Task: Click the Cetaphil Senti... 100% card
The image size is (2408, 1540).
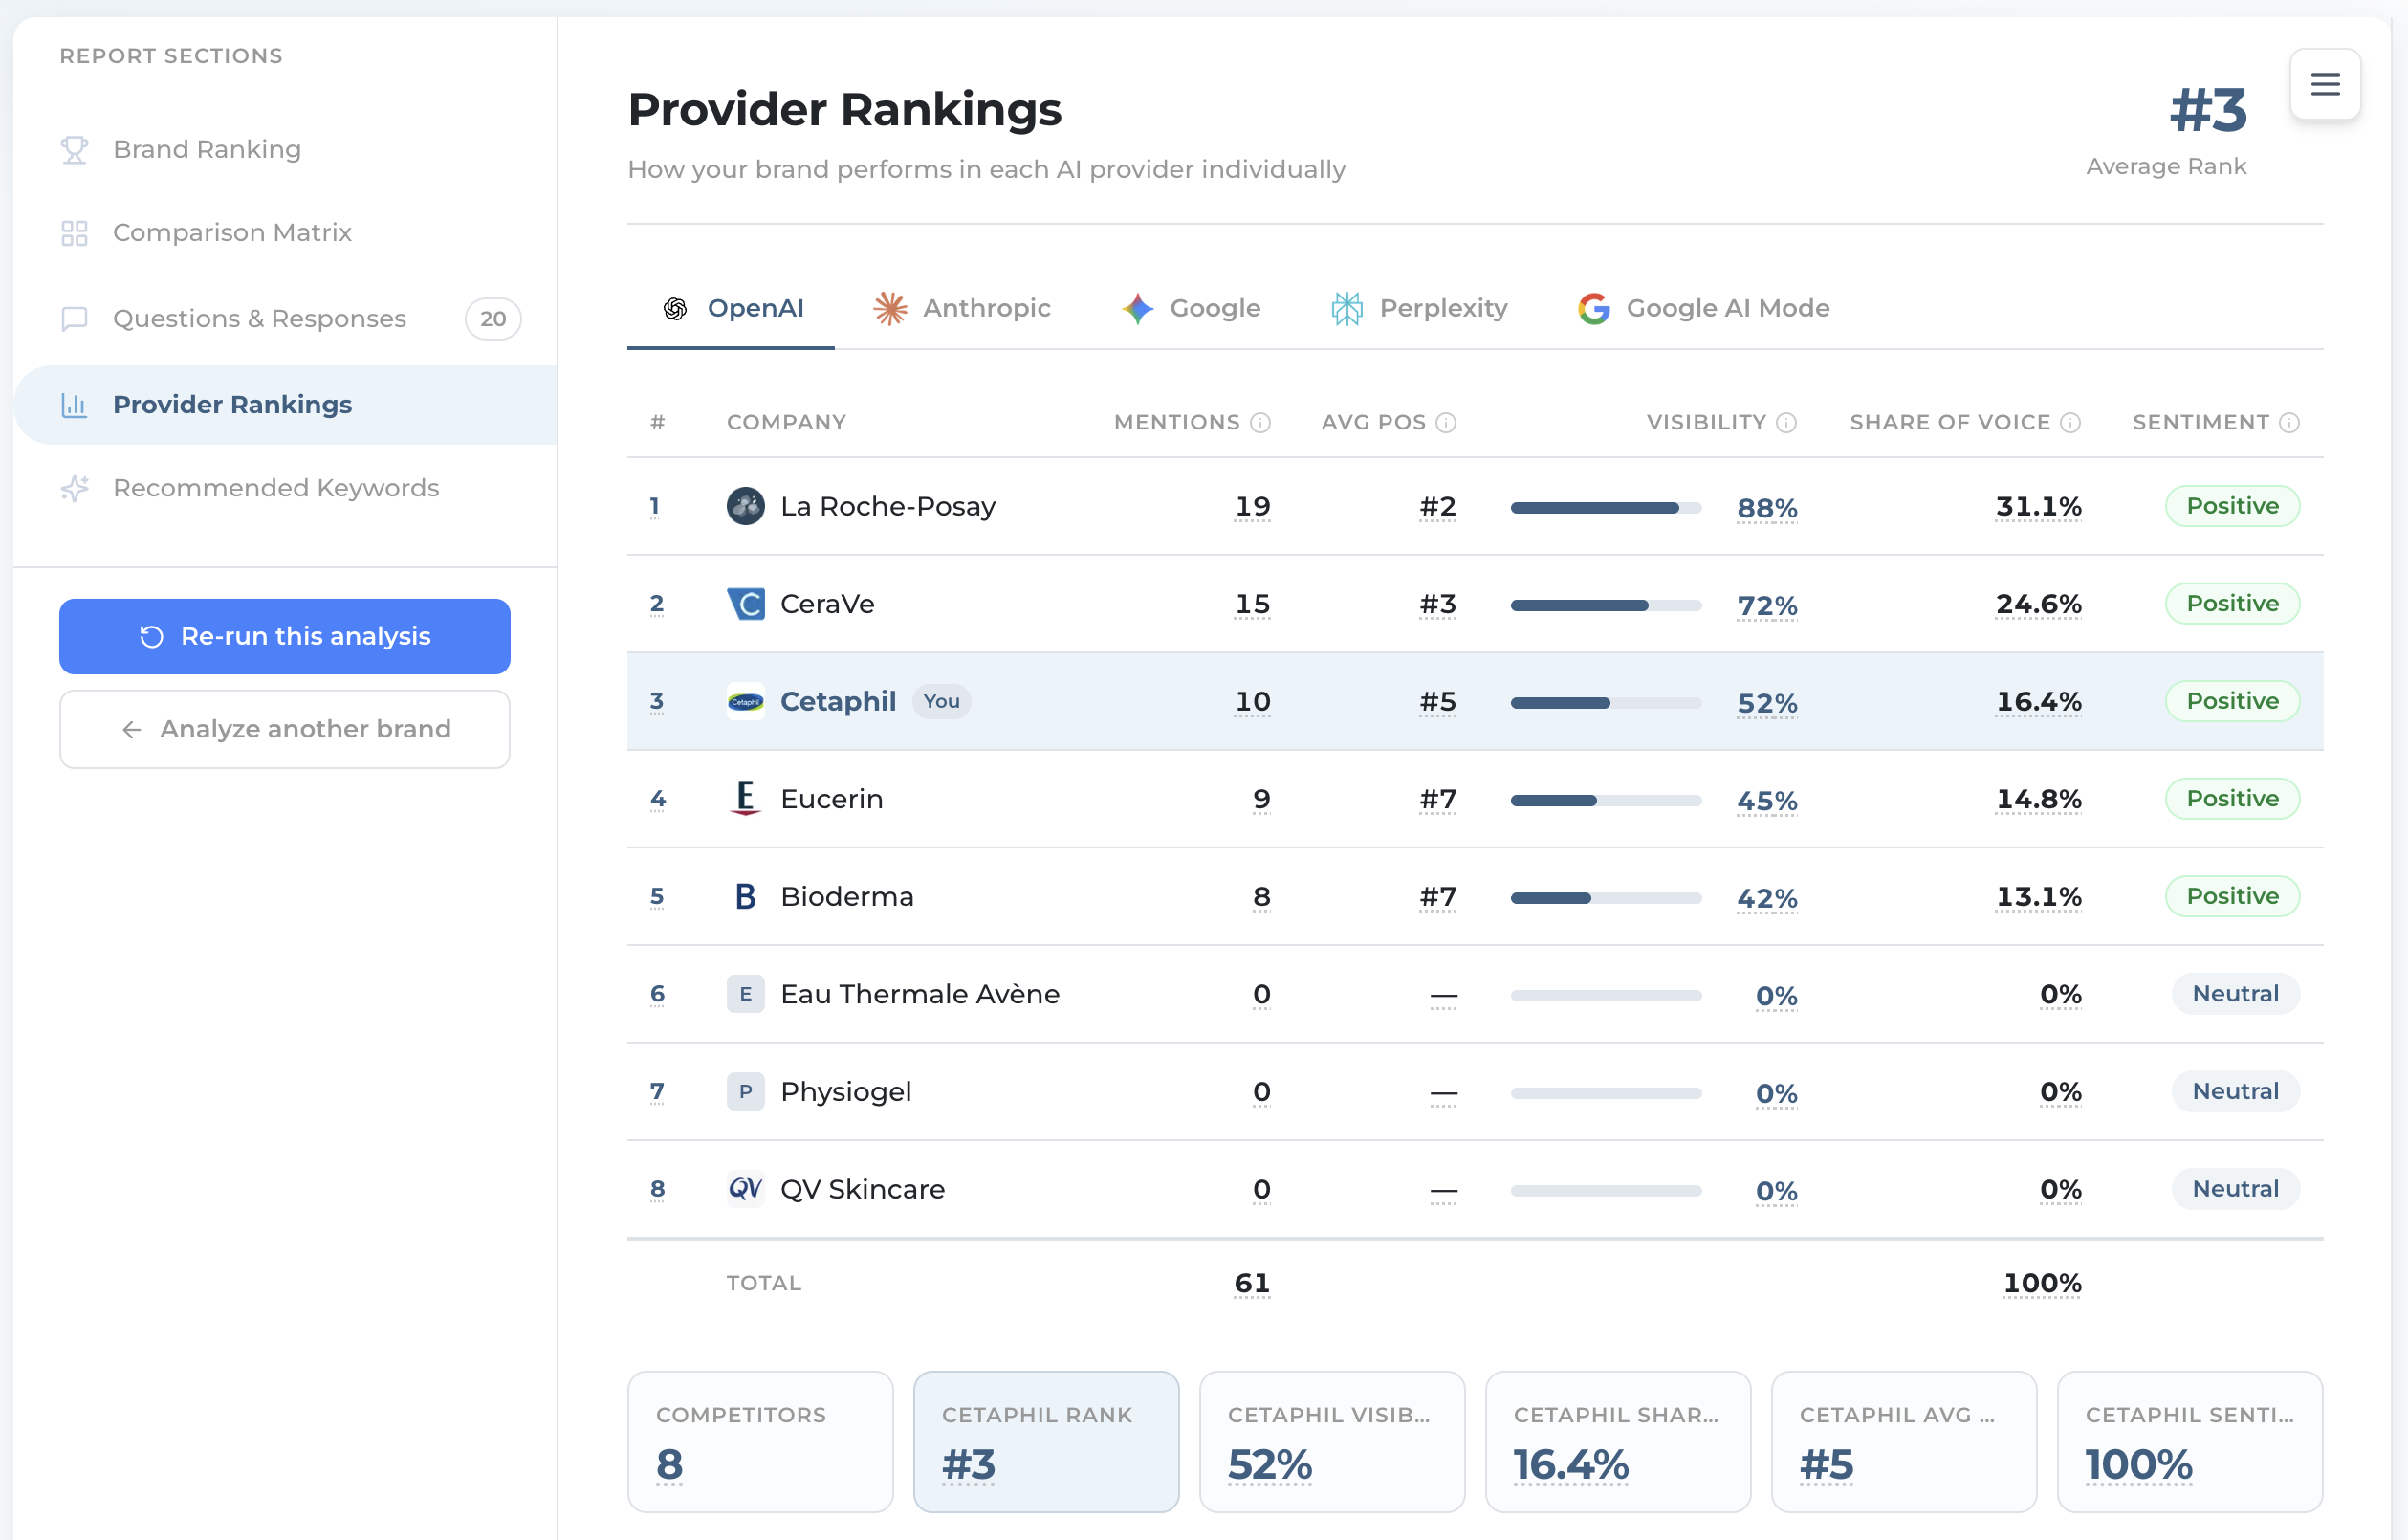Action: [2190, 1442]
